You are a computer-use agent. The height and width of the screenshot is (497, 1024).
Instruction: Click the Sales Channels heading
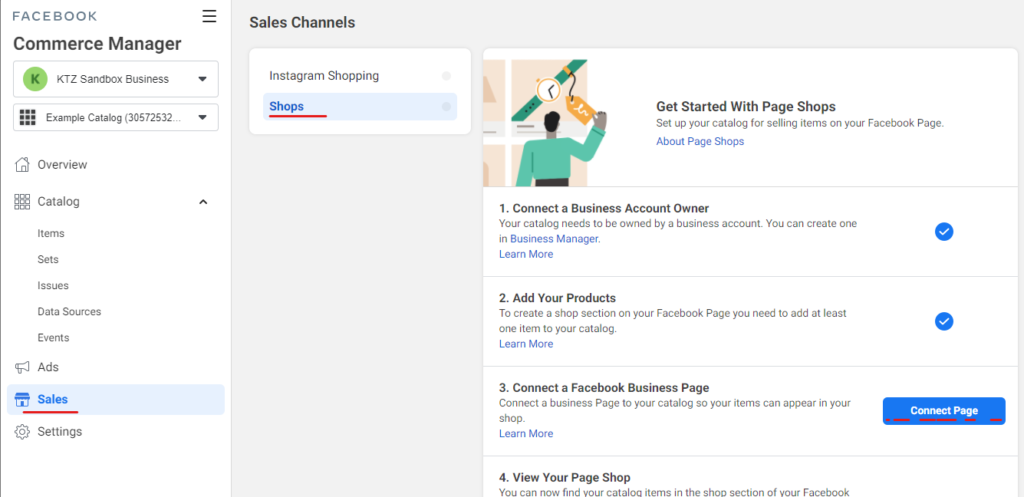click(x=302, y=23)
